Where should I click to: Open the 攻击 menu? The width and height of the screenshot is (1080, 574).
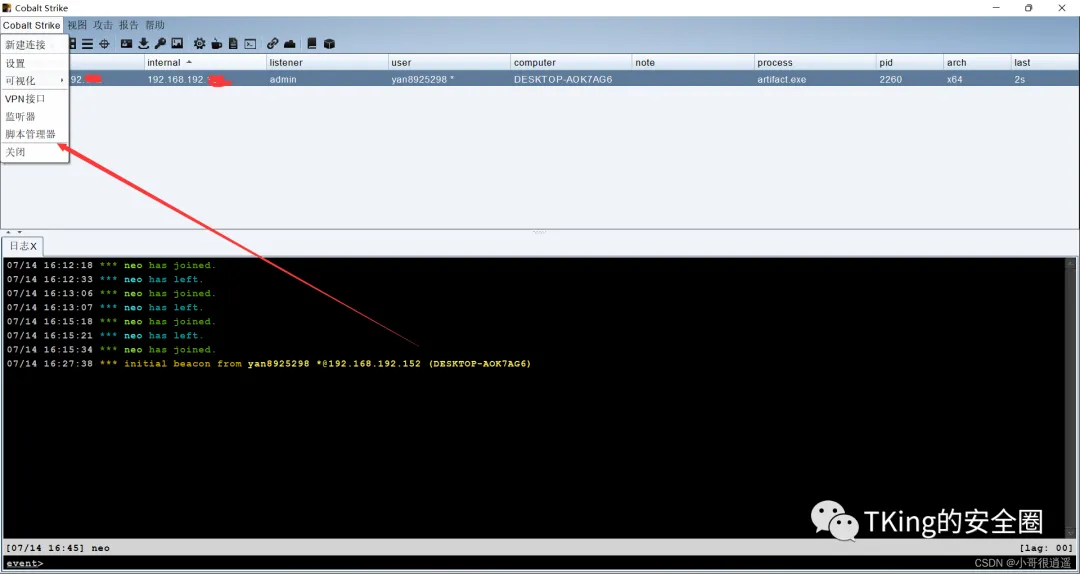[x=103, y=25]
